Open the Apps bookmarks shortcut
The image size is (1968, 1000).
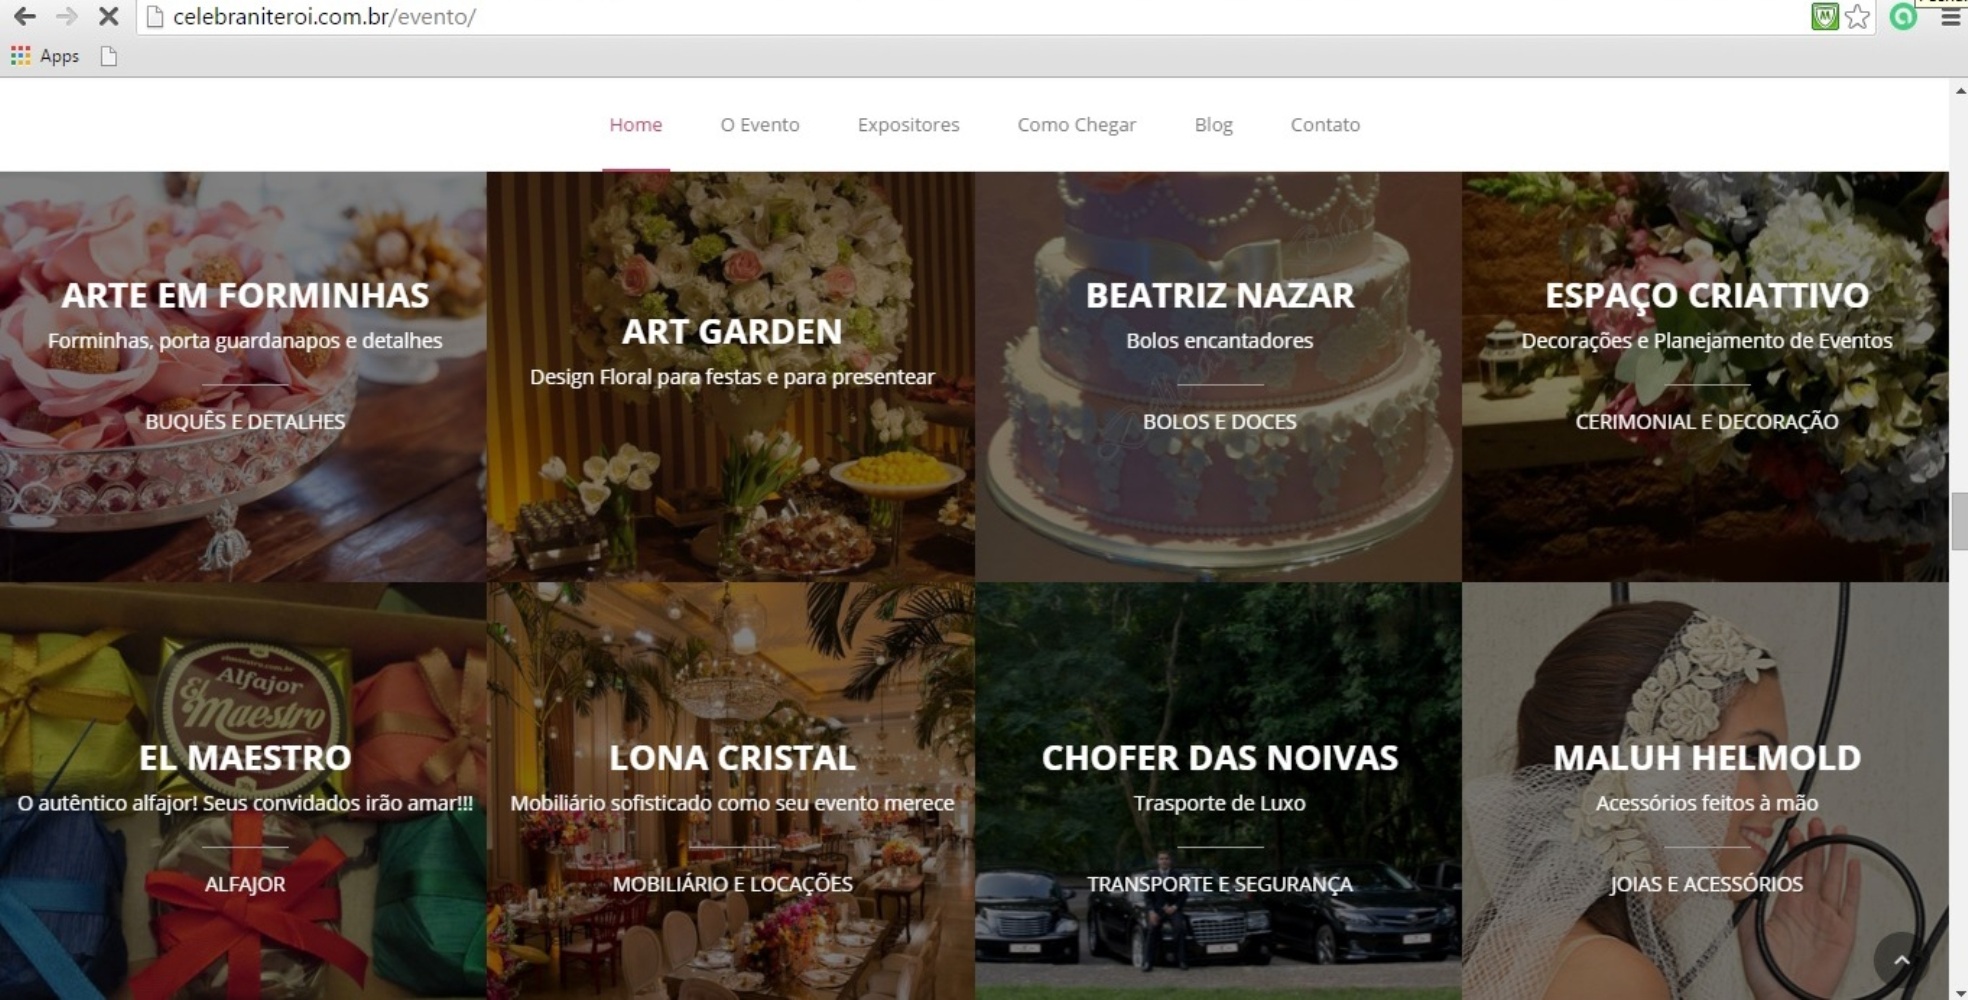tap(45, 56)
